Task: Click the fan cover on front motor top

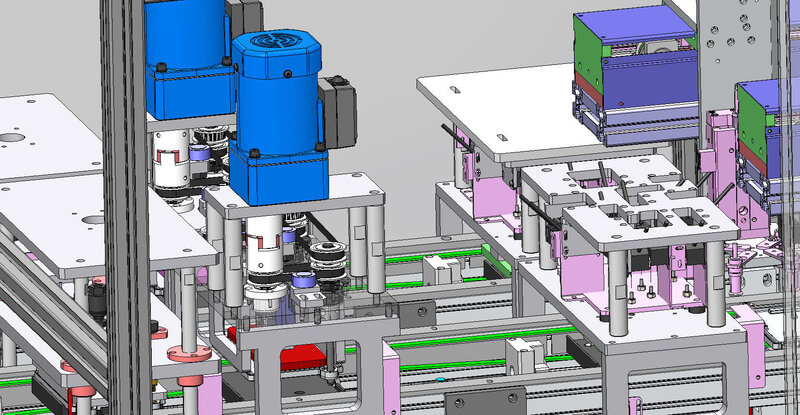Action: (273, 43)
